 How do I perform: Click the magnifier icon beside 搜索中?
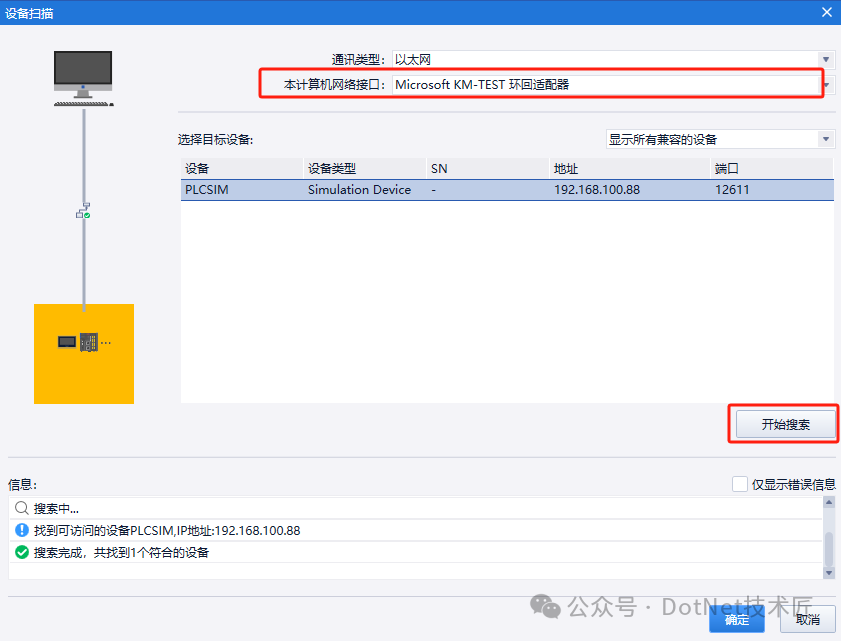tap(21, 508)
